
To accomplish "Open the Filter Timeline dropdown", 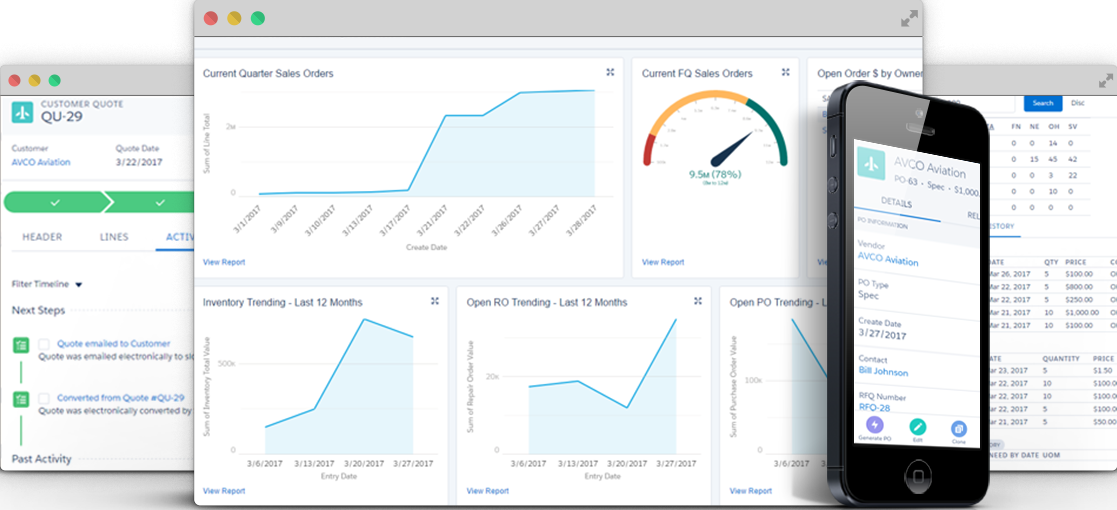I will (78, 284).
